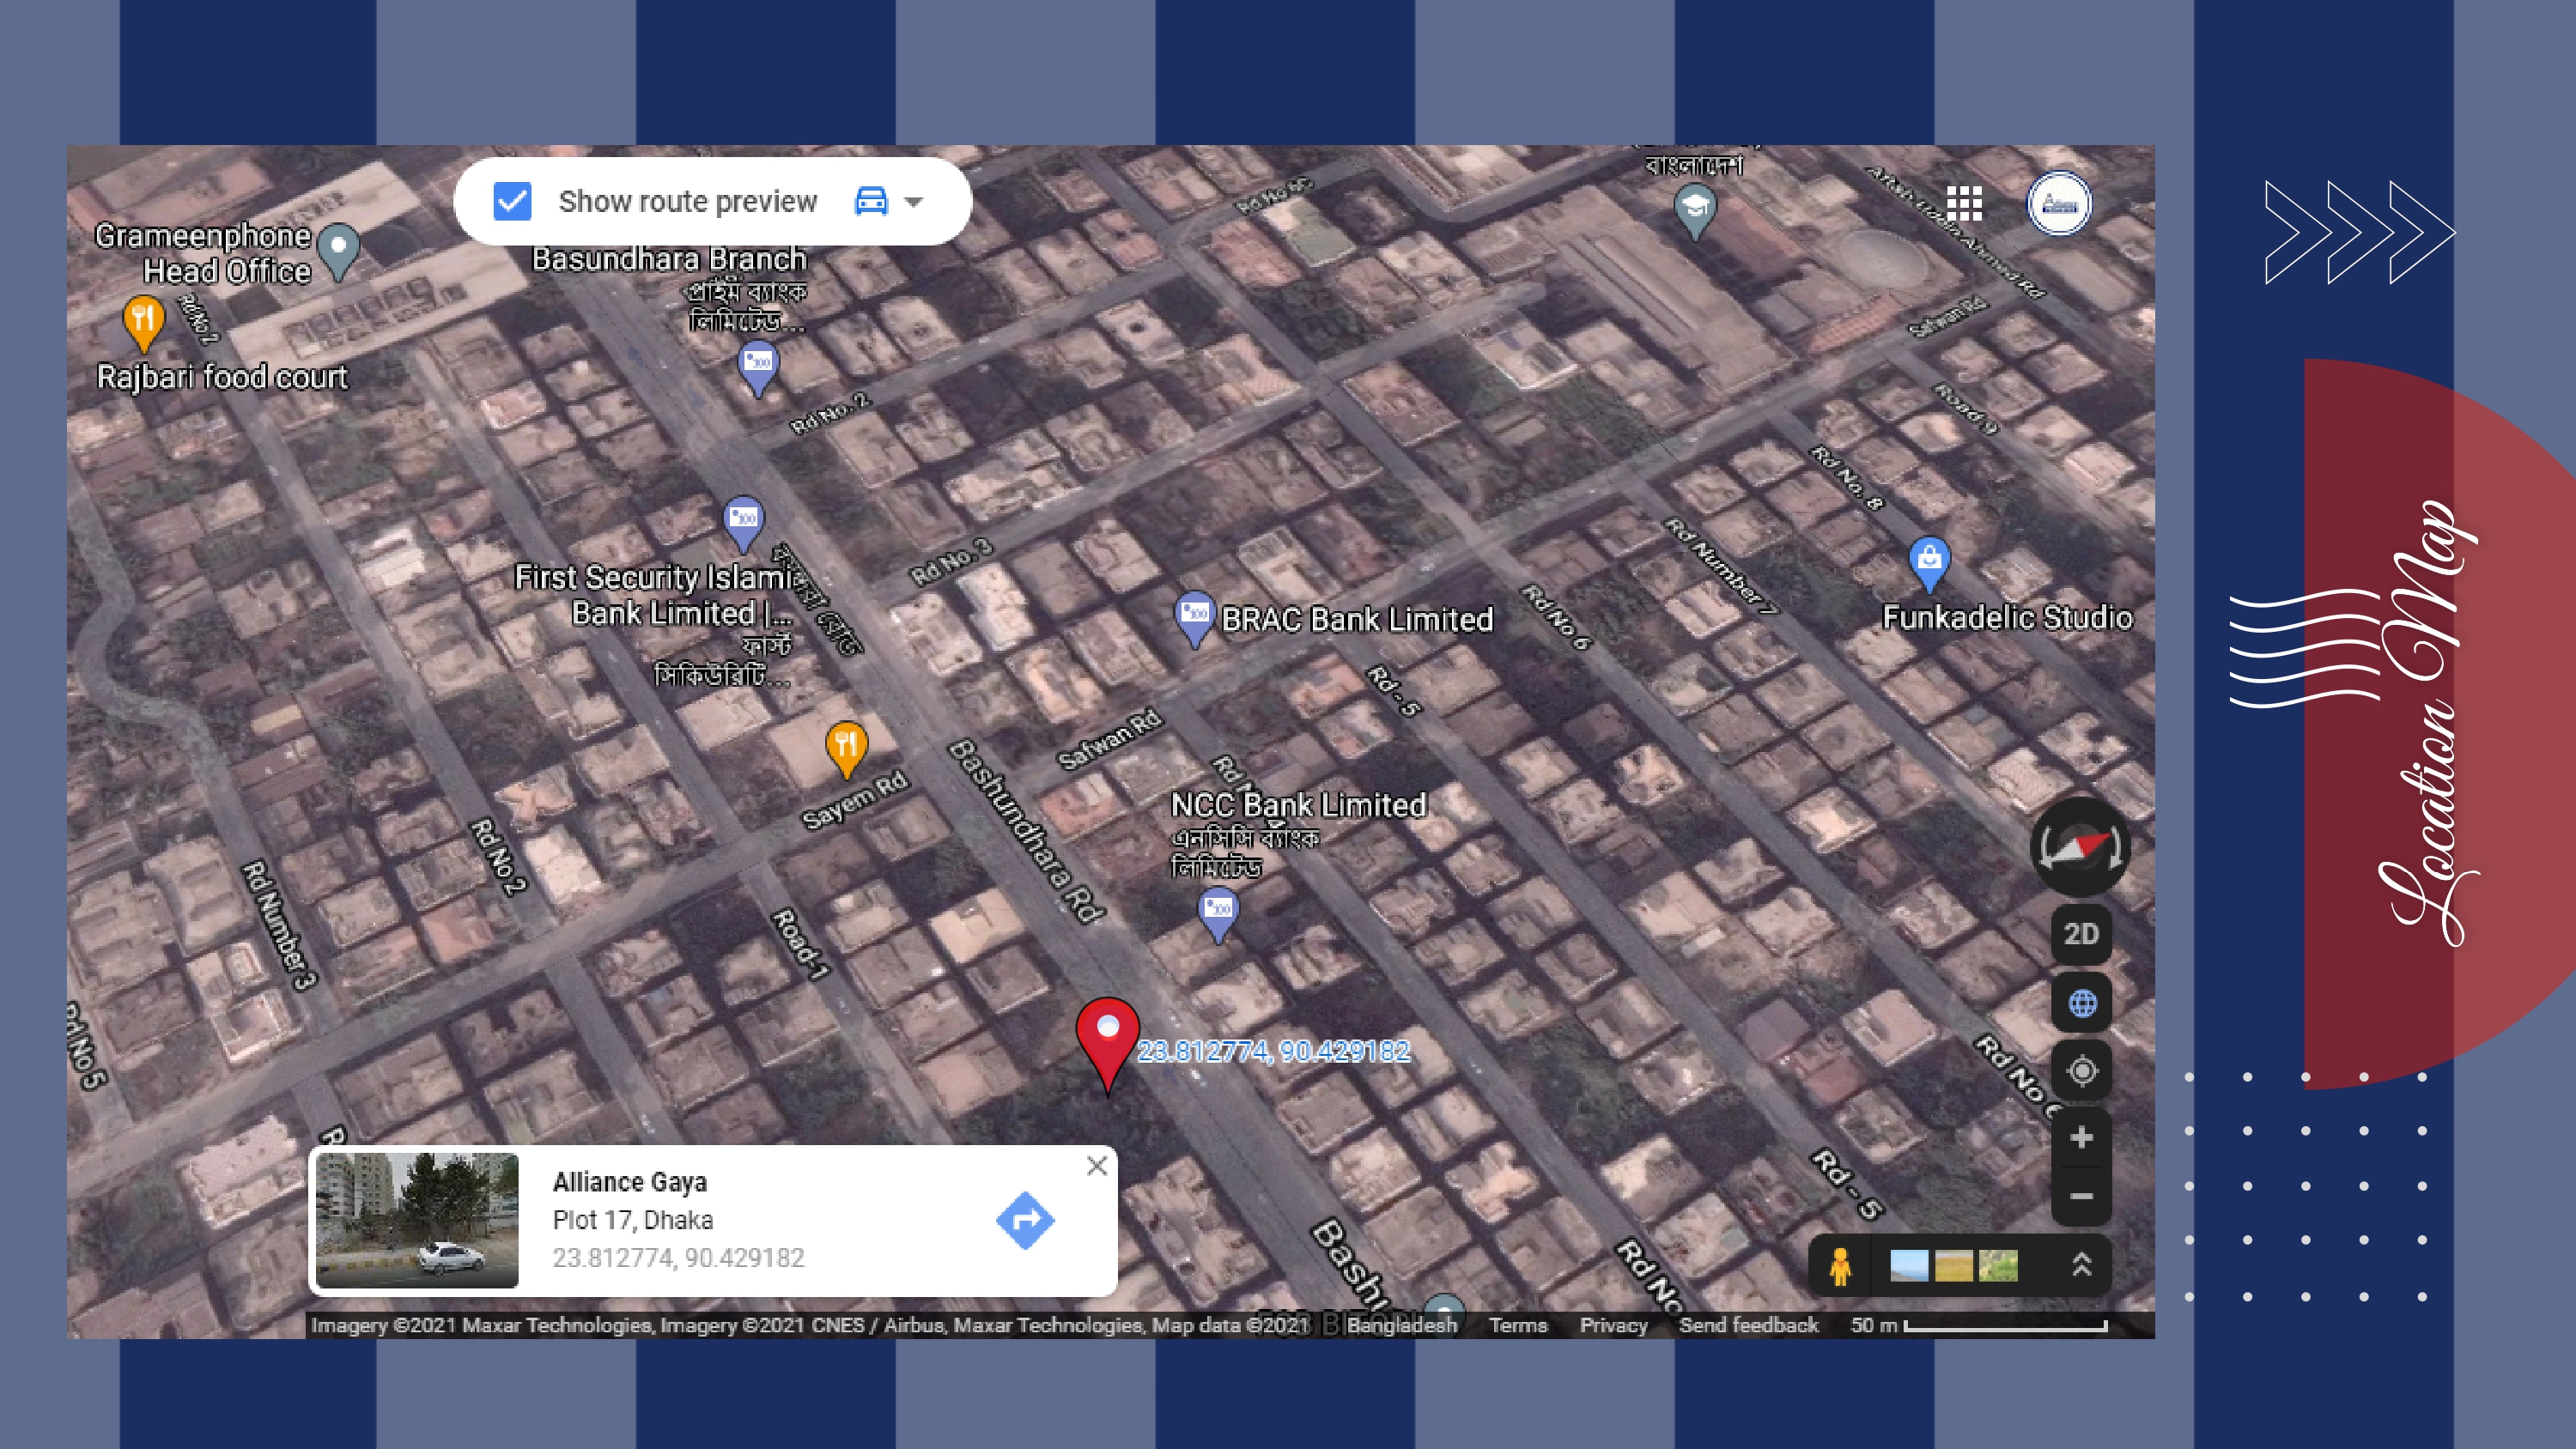2576x1449 pixels.
Task: Click the BRAC Bank Limited label
Action: click(x=1357, y=620)
